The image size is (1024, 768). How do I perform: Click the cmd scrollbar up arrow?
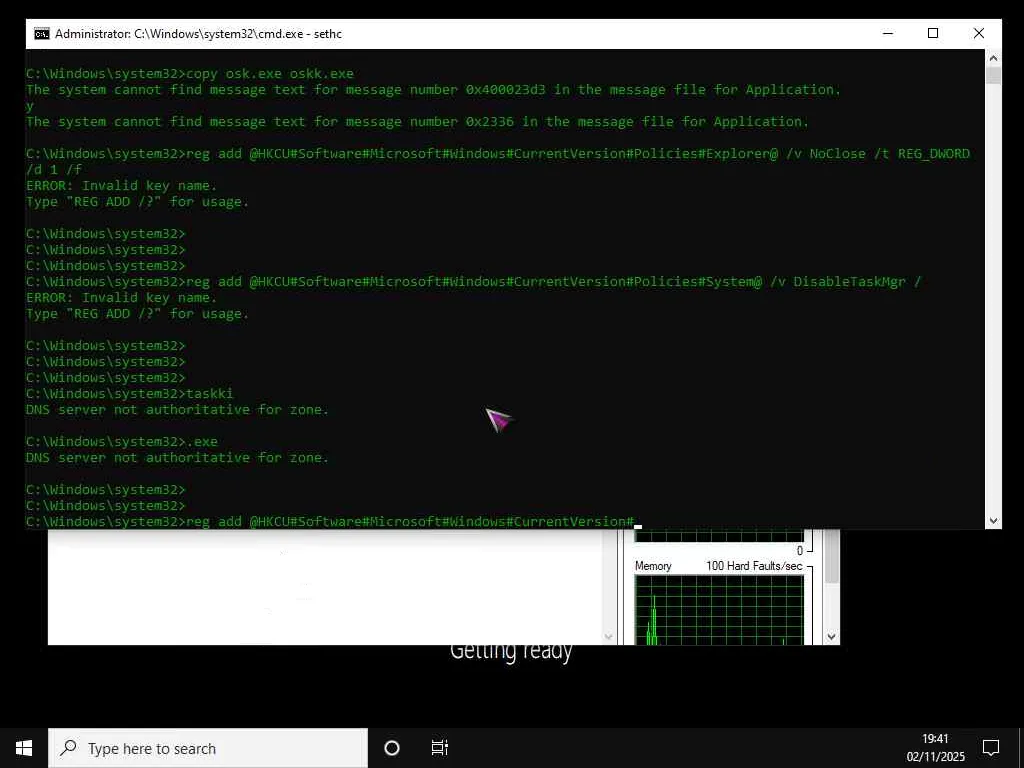point(993,57)
